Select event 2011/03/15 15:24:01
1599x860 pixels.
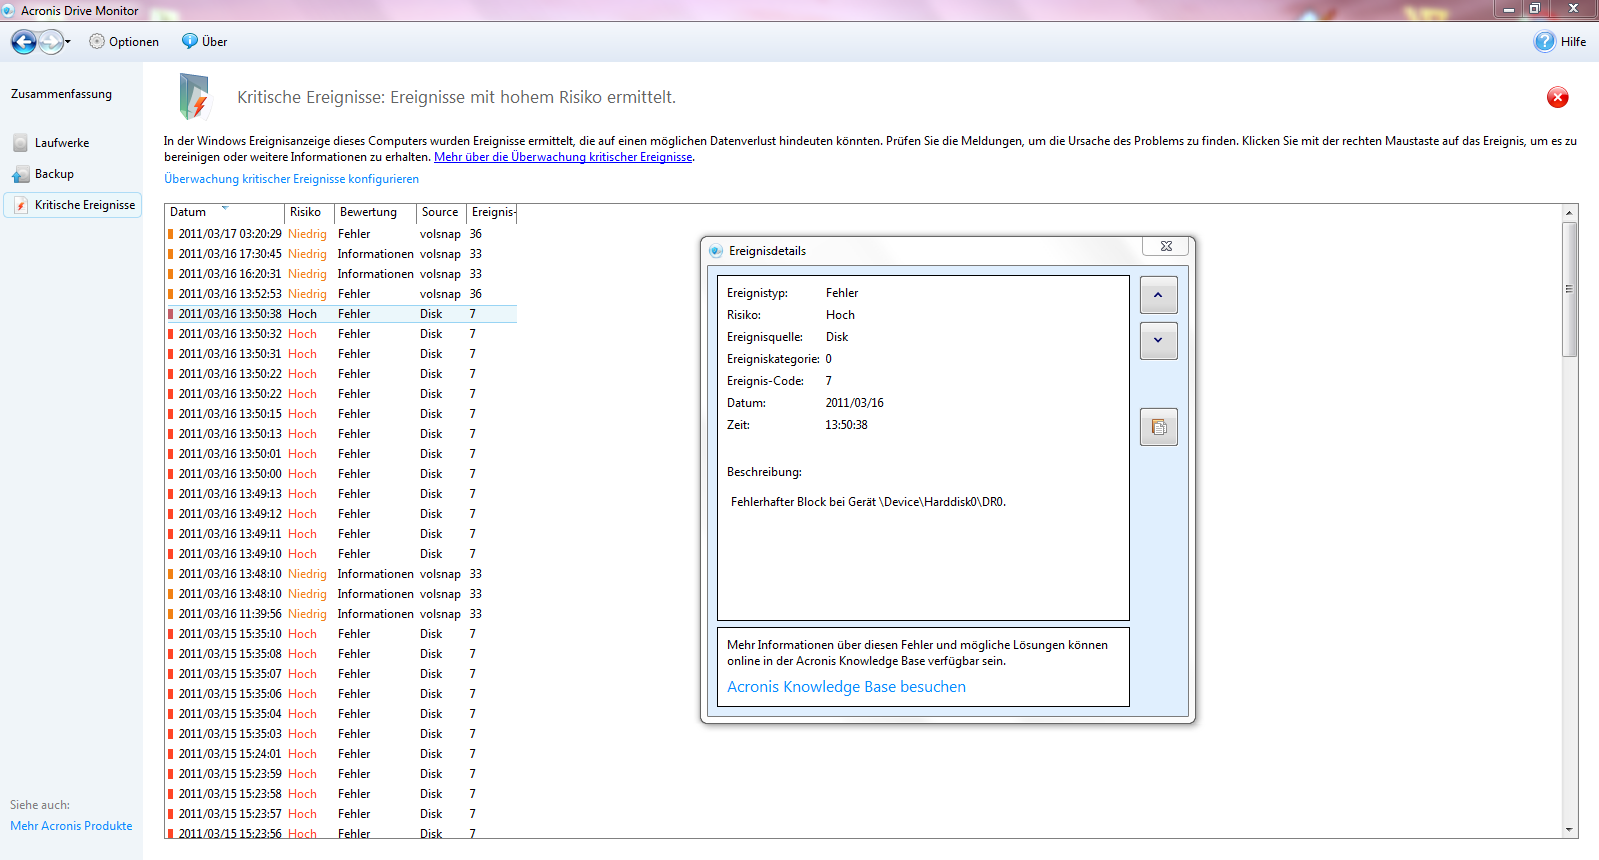click(x=341, y=754)
